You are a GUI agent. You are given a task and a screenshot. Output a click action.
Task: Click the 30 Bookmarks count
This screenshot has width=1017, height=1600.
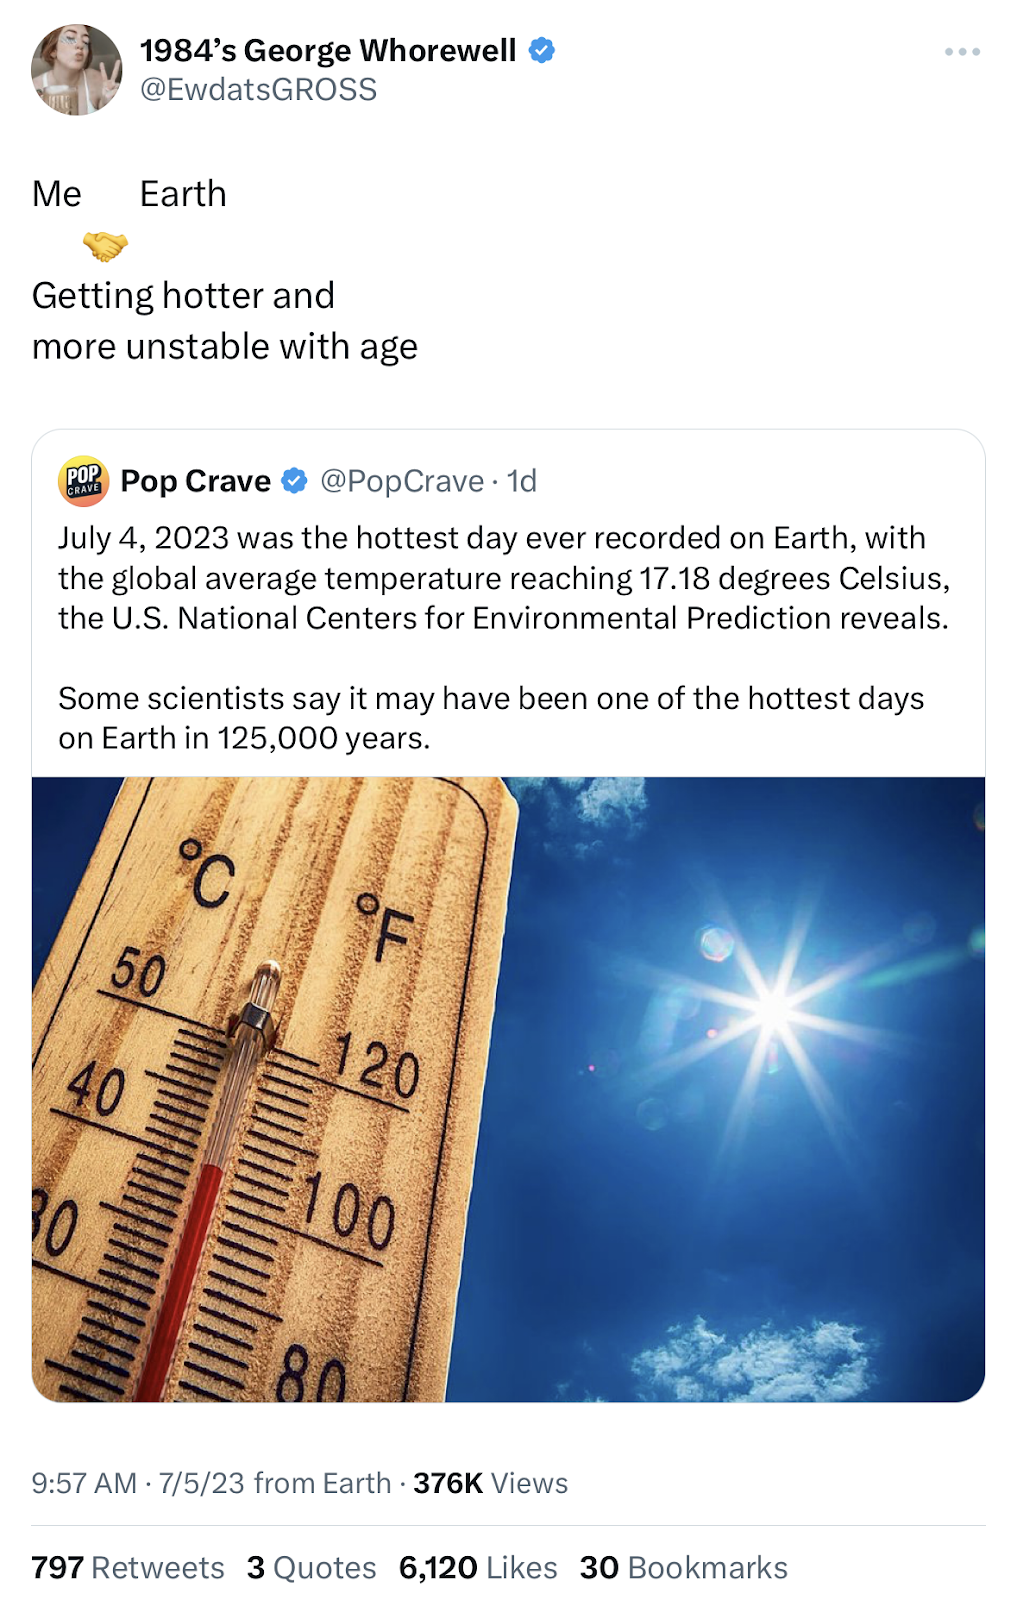tap(683, 1567)
